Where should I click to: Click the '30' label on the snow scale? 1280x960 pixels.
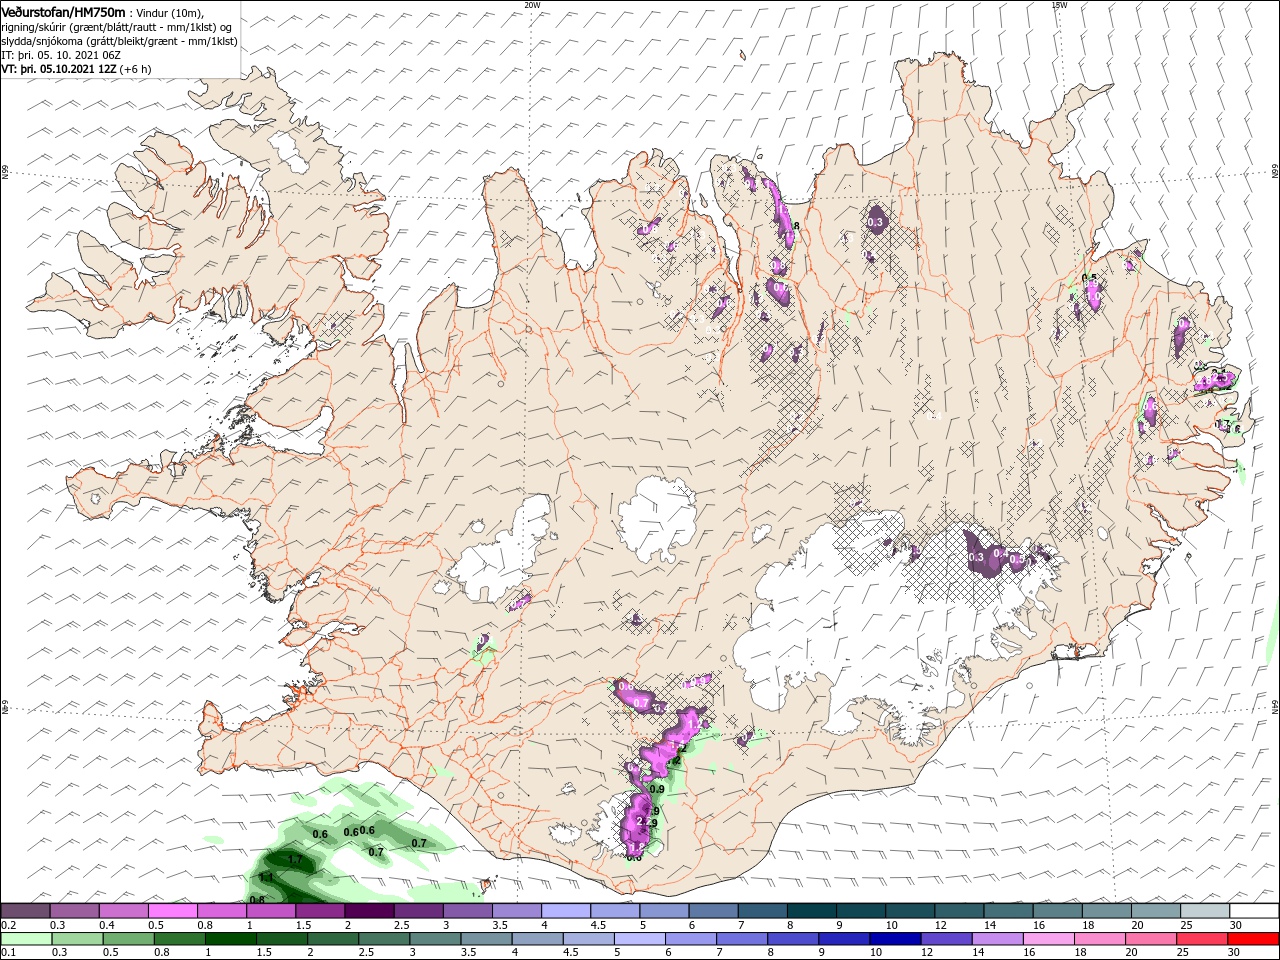(x=1235, y=925)
